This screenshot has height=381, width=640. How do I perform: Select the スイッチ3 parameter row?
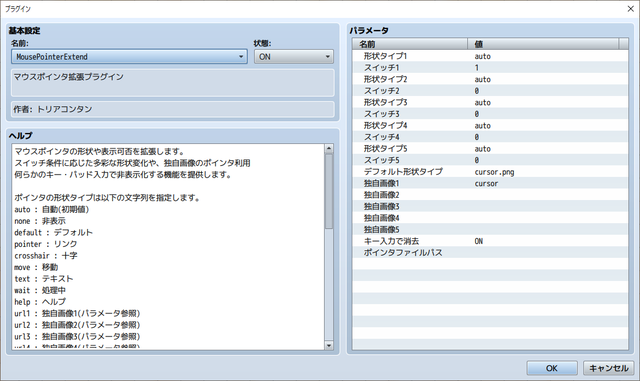(490, 114)
